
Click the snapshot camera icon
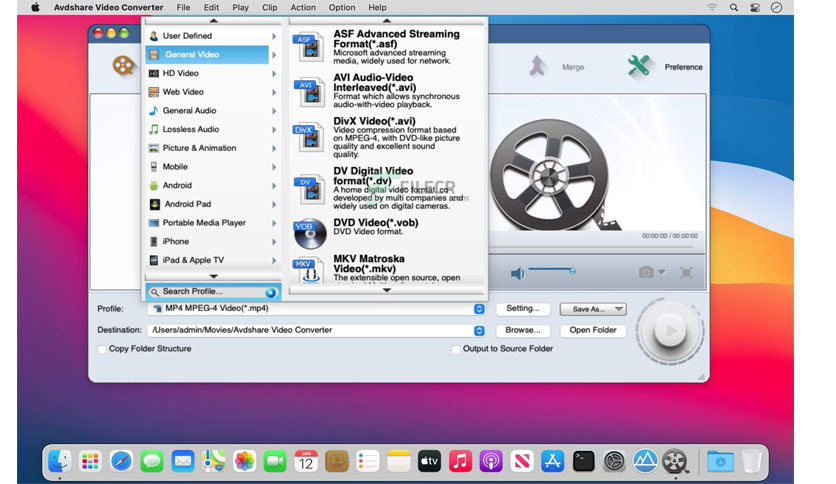pyautogui.click(x=646, y=272)
